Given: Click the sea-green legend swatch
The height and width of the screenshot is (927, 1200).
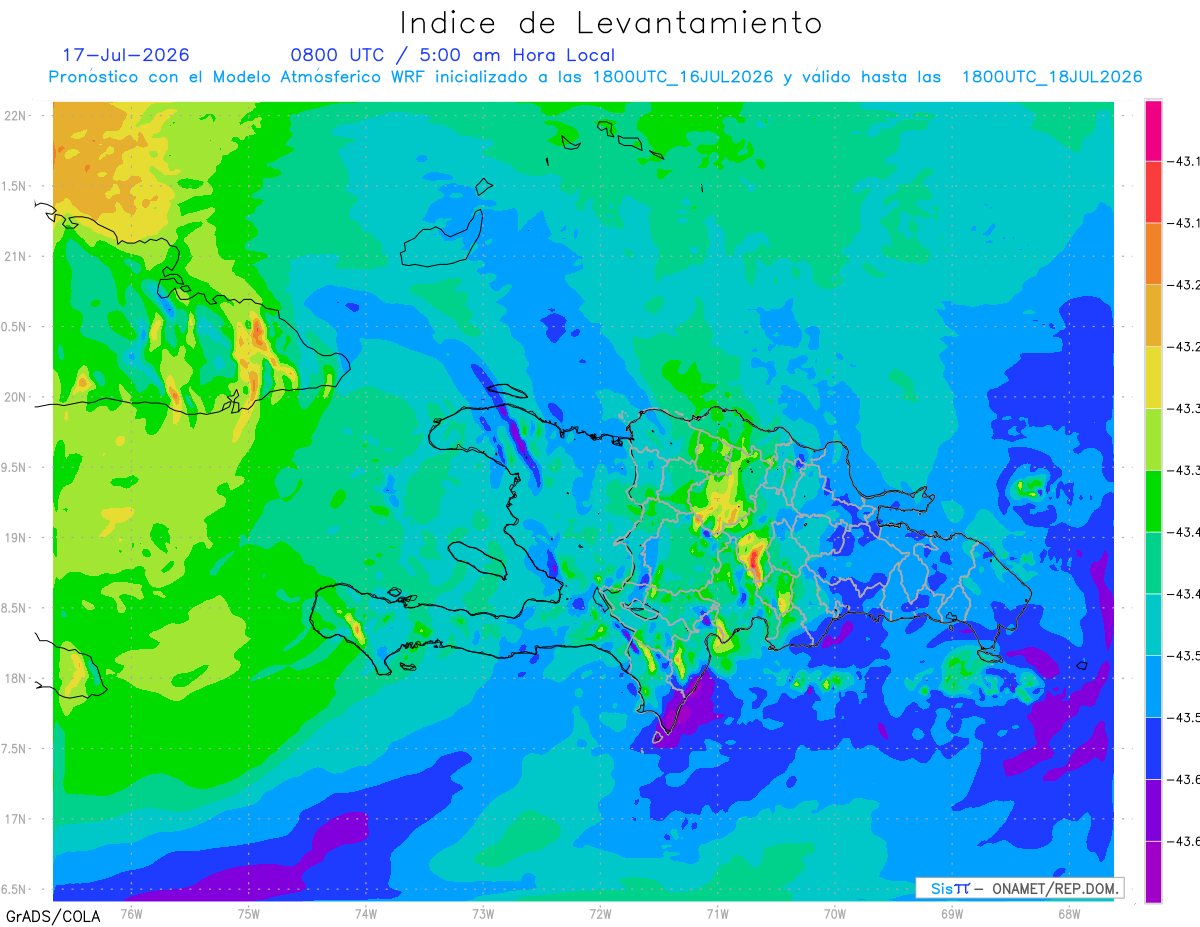Looking at the screenshot, I should point(1153,563).
